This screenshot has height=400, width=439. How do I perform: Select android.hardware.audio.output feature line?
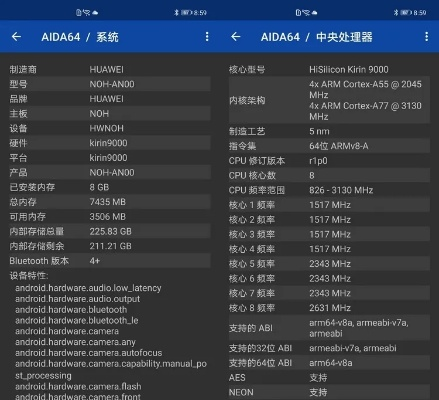click(x=78, y=299)
